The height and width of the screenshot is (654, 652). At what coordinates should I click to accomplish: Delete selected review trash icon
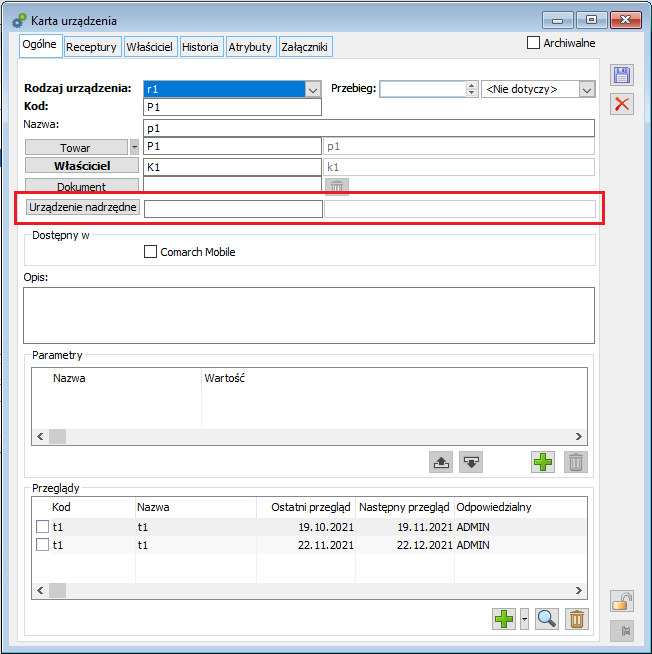tap(577, 619)
